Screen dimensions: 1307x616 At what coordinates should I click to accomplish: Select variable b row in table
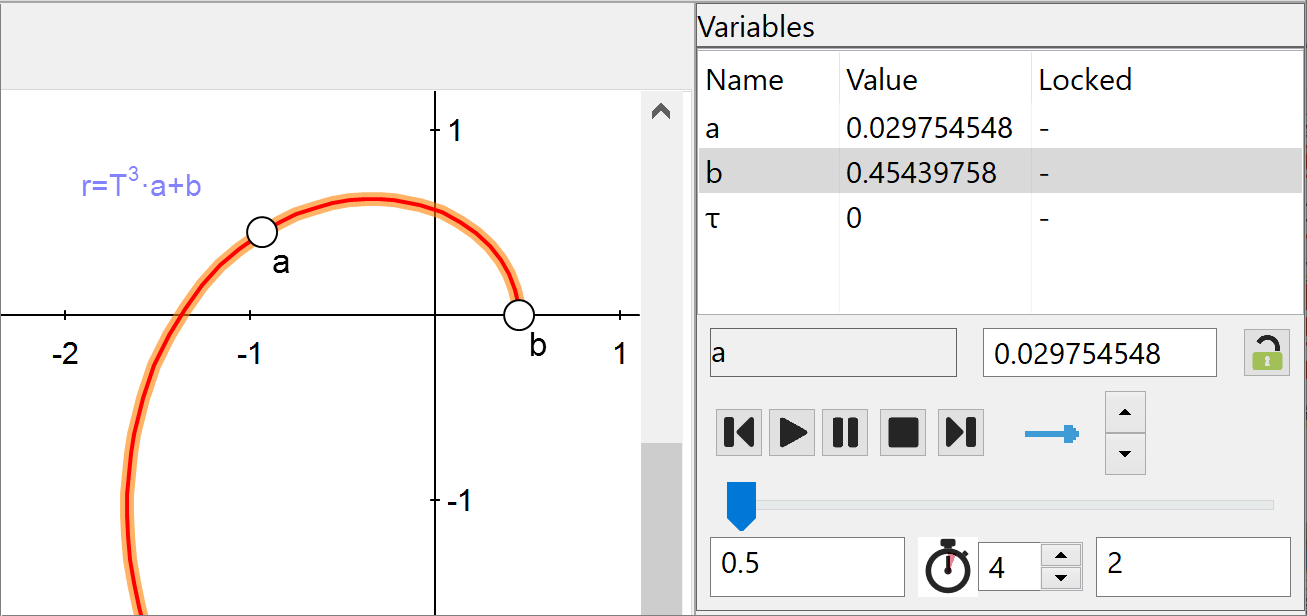1000,173
